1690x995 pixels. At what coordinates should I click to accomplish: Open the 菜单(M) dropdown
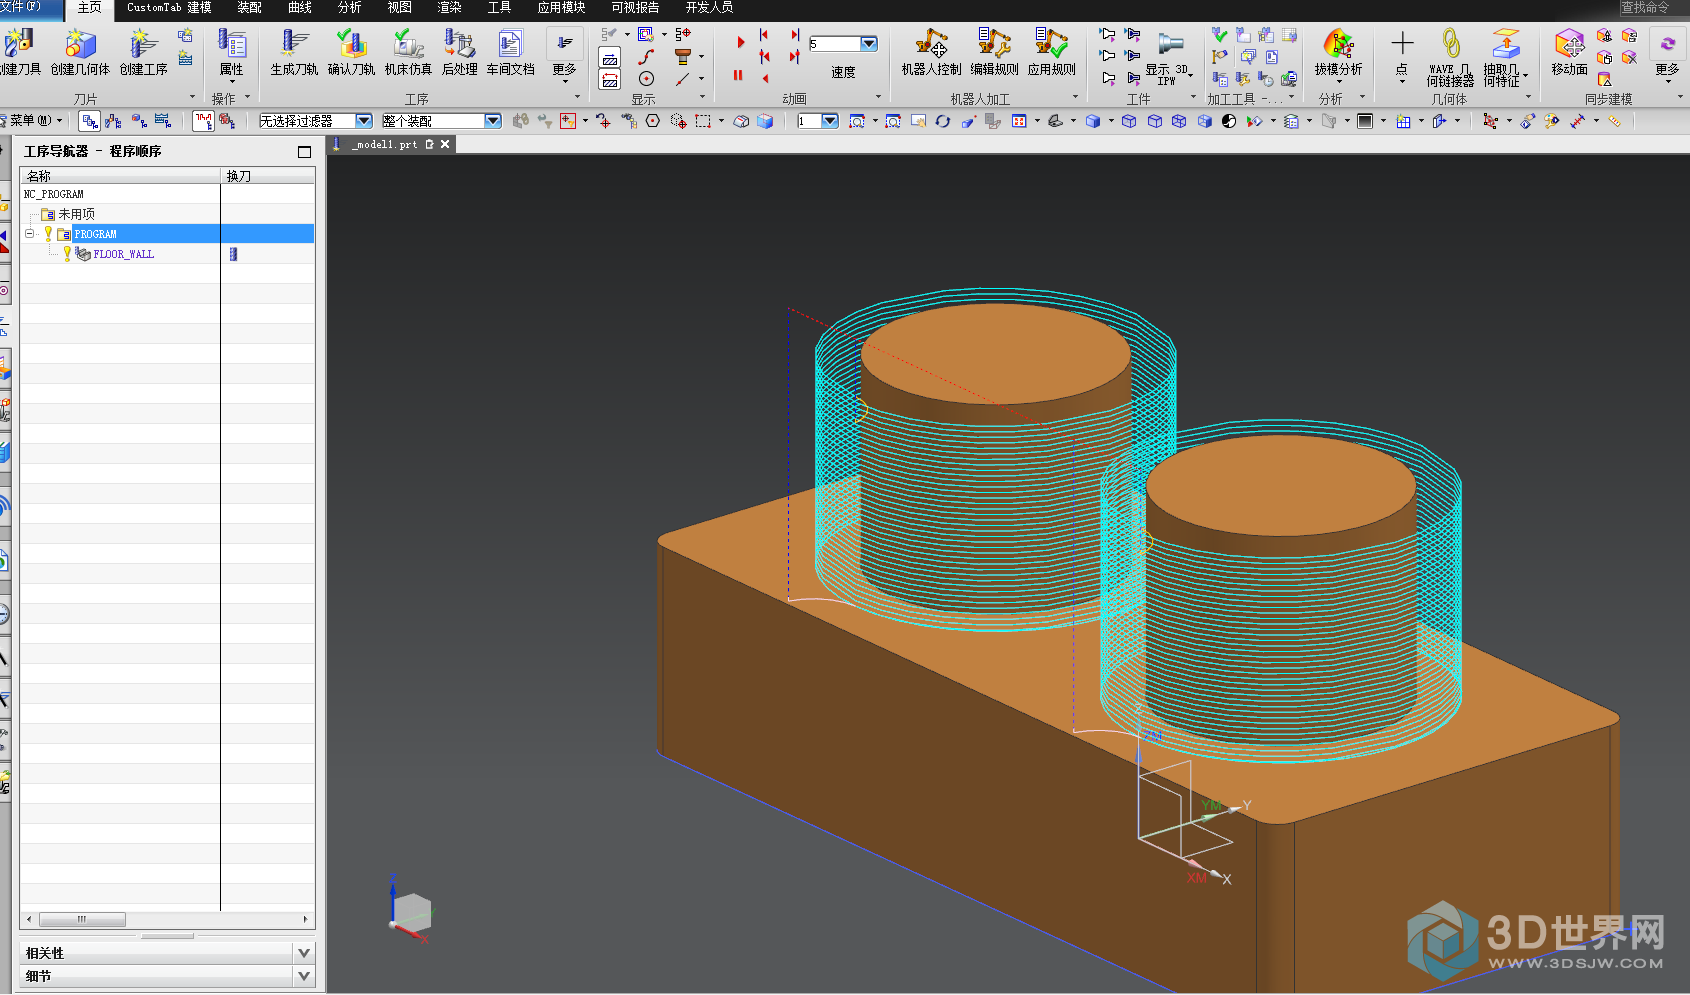tap(32, 120)
